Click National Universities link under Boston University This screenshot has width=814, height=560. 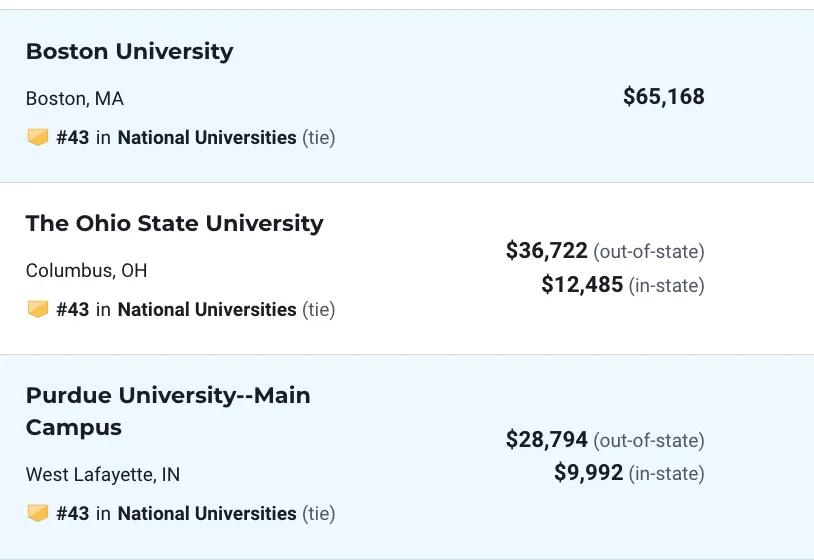(207, 138)
